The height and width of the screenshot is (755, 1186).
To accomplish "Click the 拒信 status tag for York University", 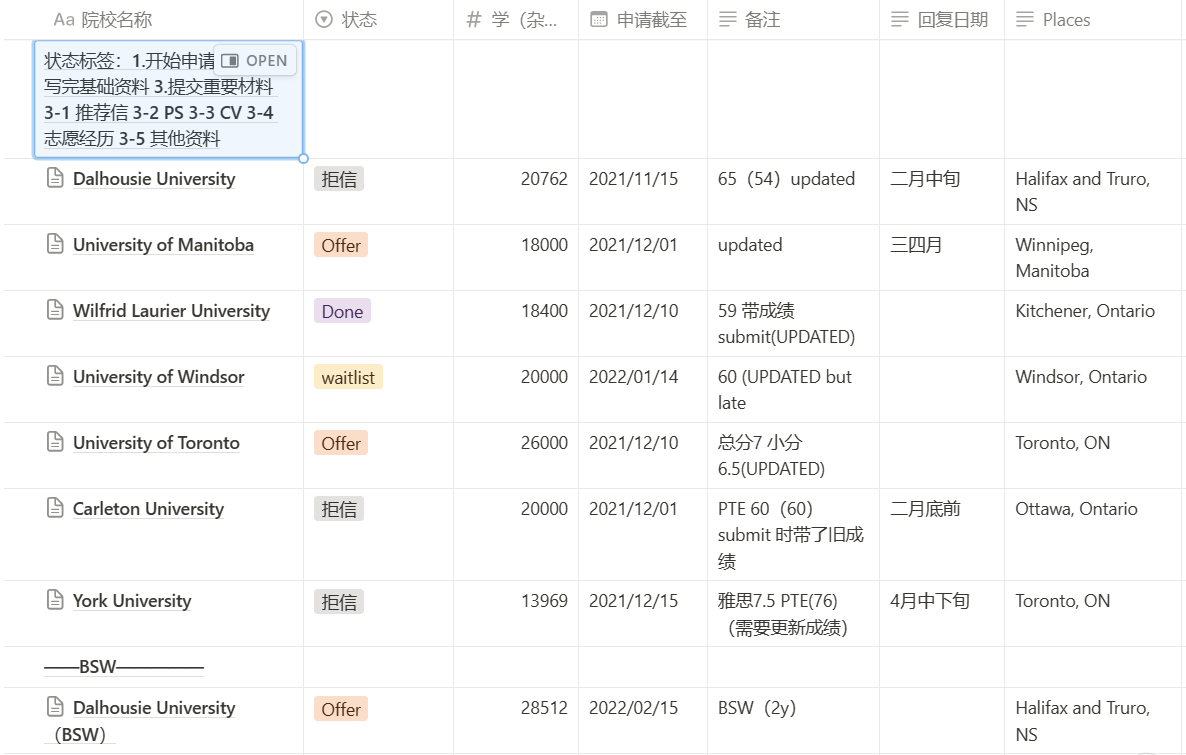I will pos(339,601).
